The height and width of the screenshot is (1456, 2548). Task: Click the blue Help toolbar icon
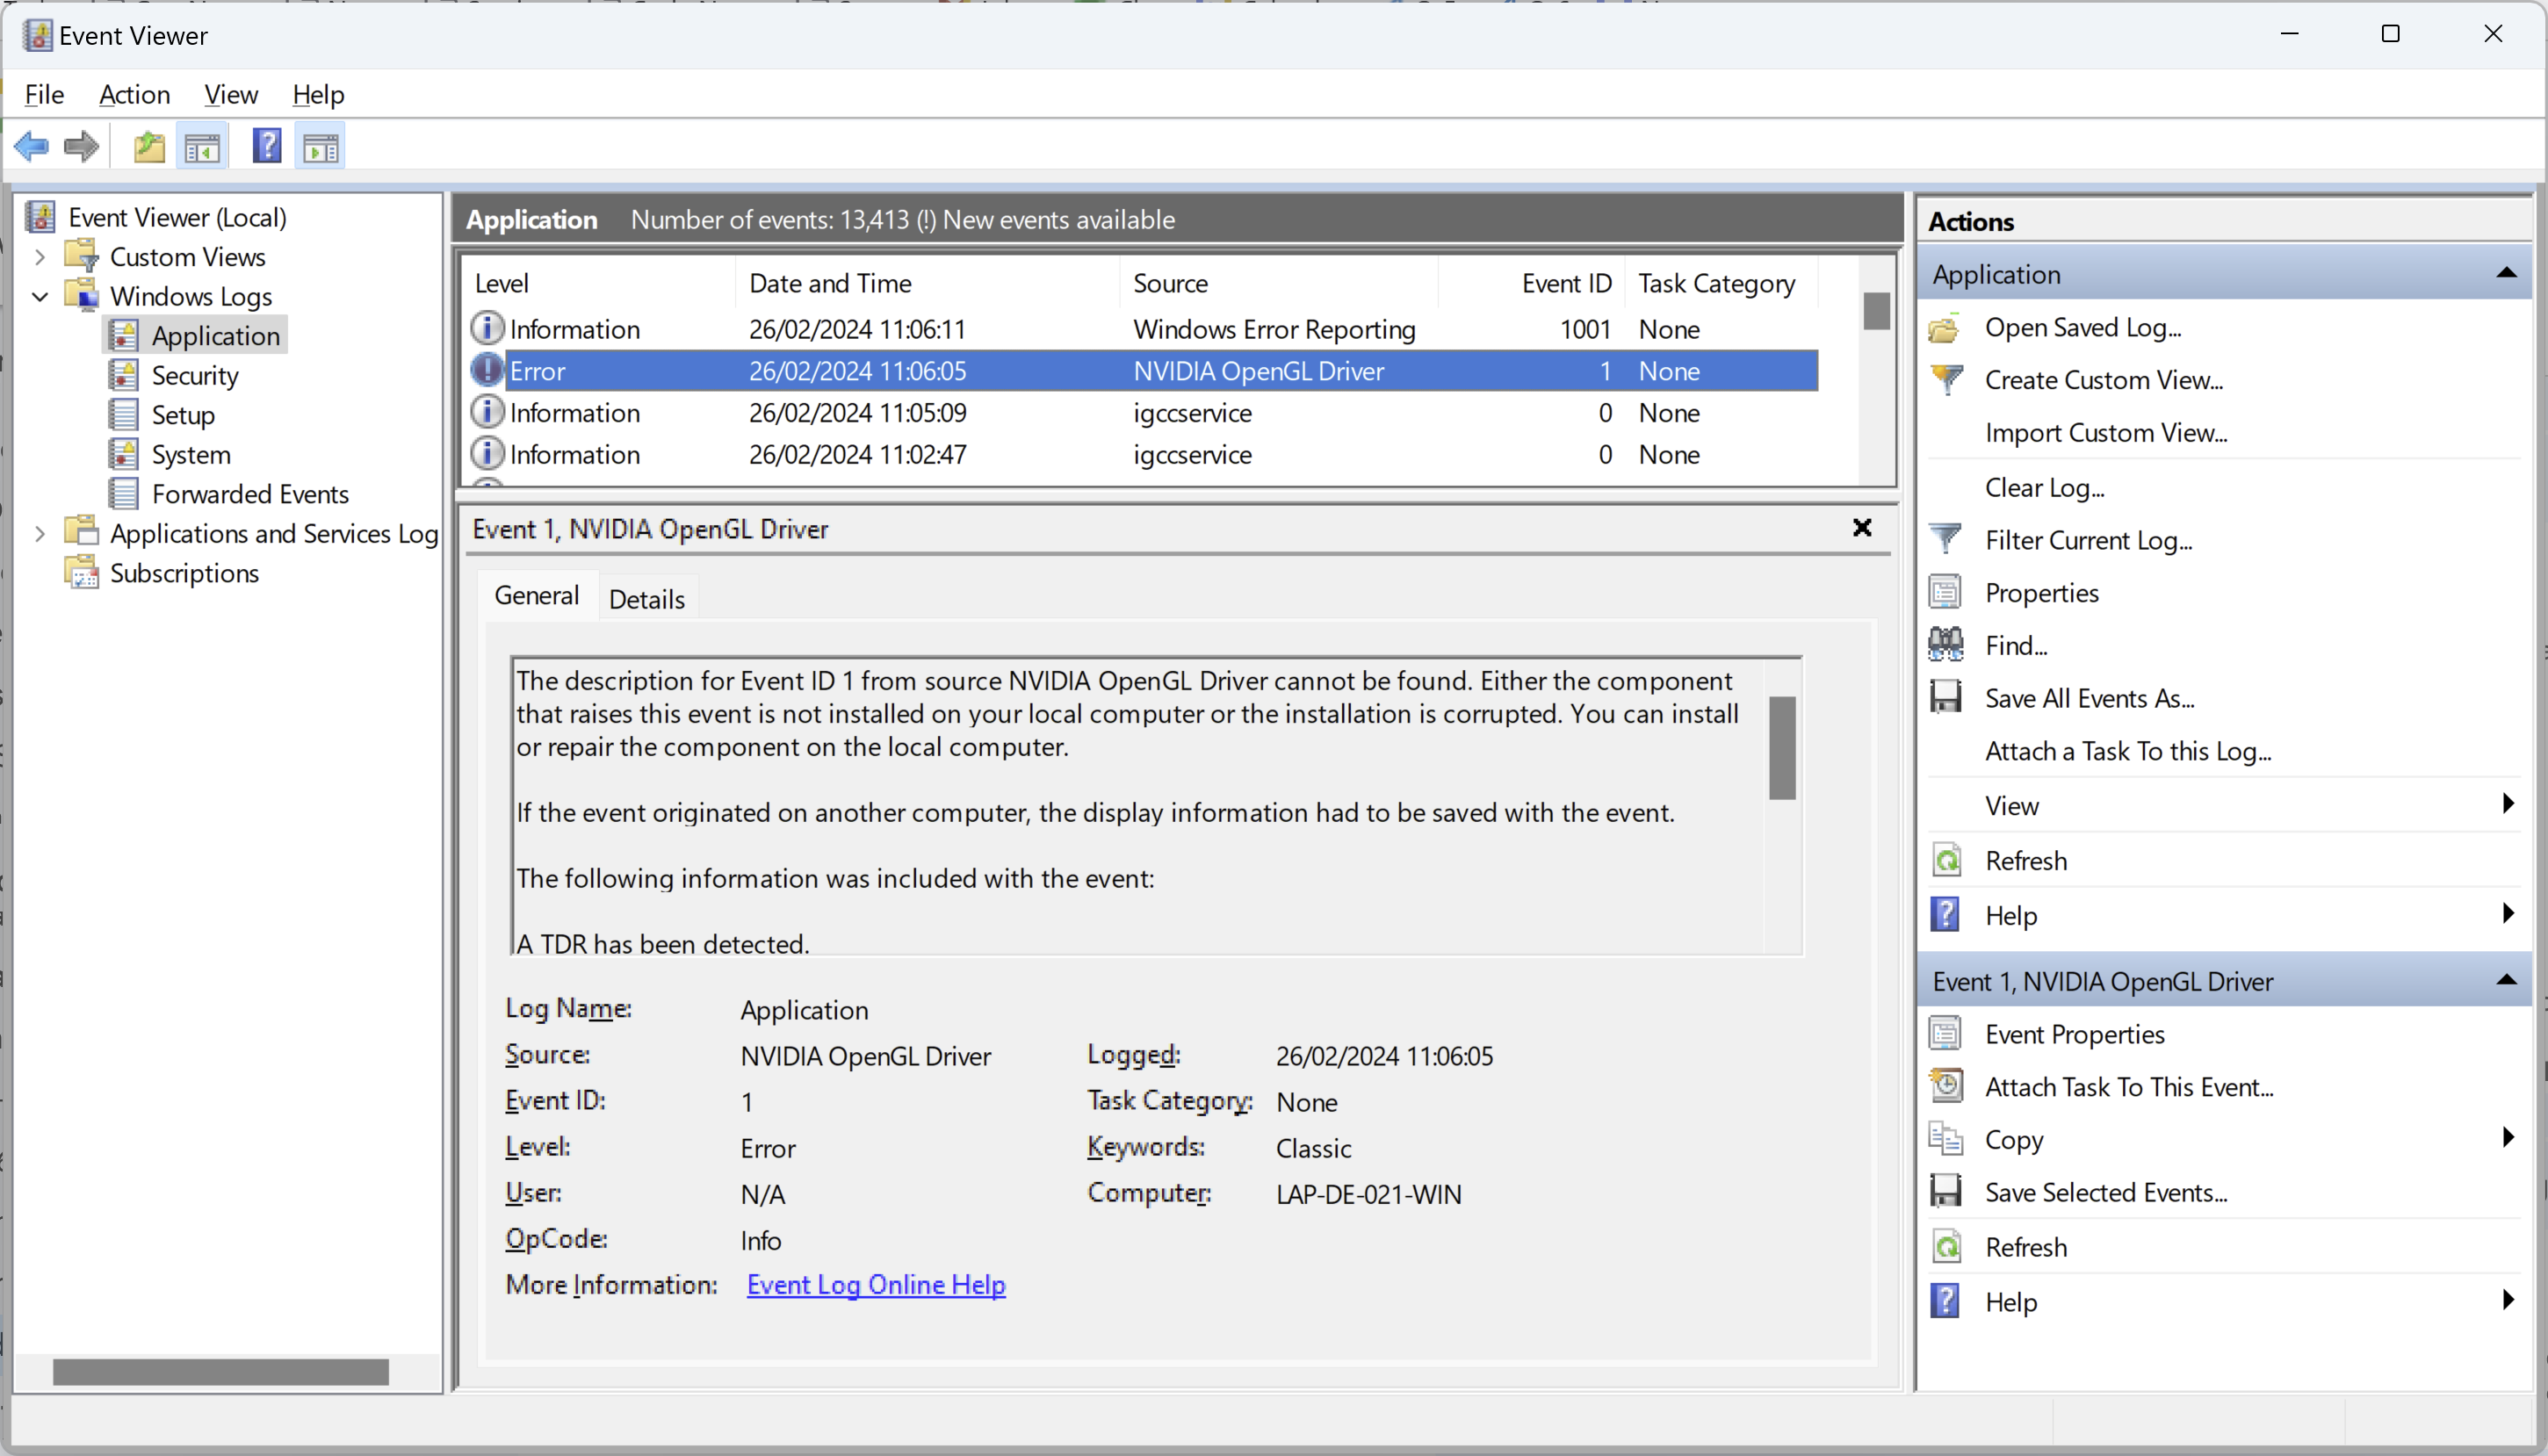(x=266, y=147)
